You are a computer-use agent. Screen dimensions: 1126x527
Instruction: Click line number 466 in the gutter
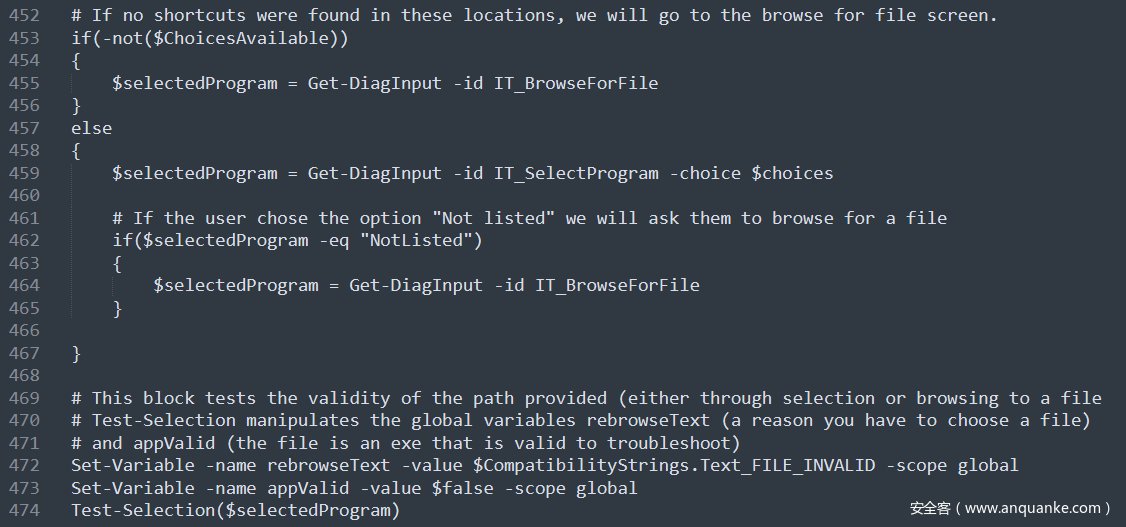(x=24, y=330)
